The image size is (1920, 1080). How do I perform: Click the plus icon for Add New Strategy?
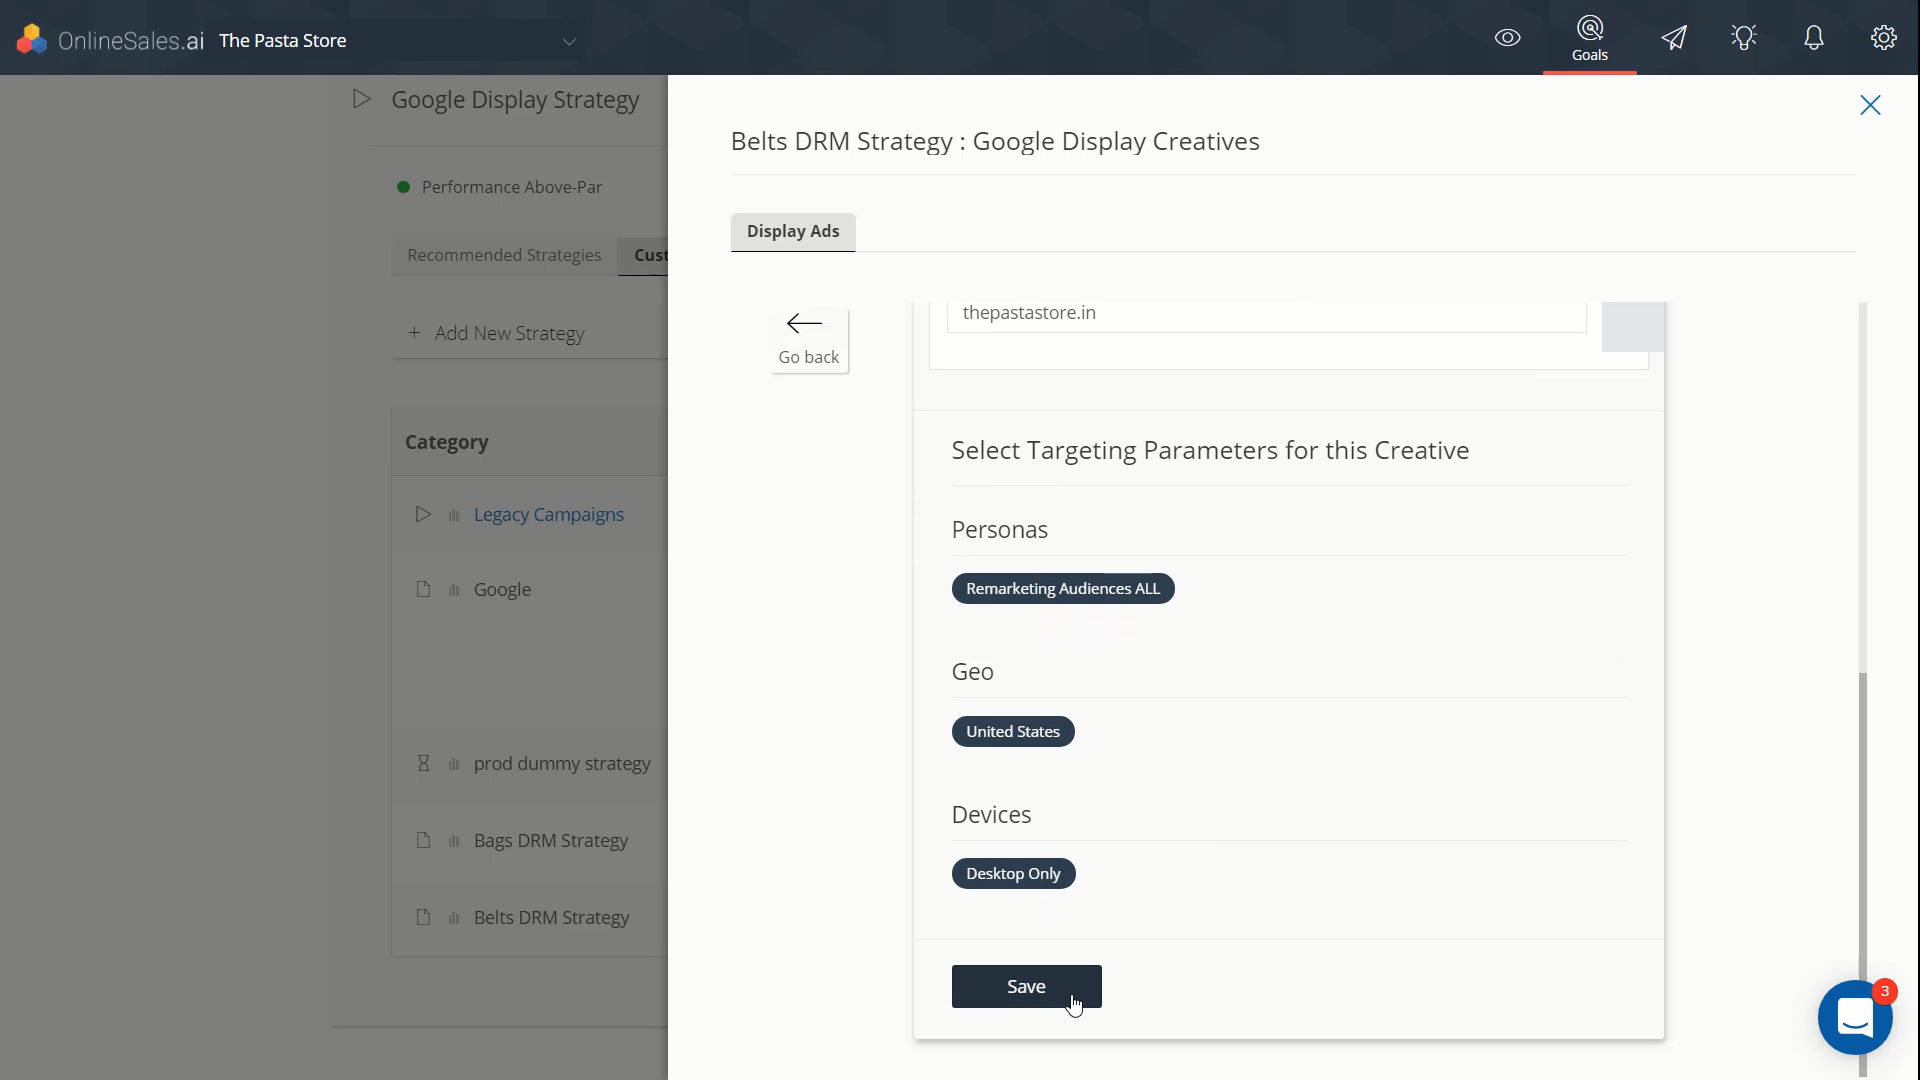[x=414, y=333]
